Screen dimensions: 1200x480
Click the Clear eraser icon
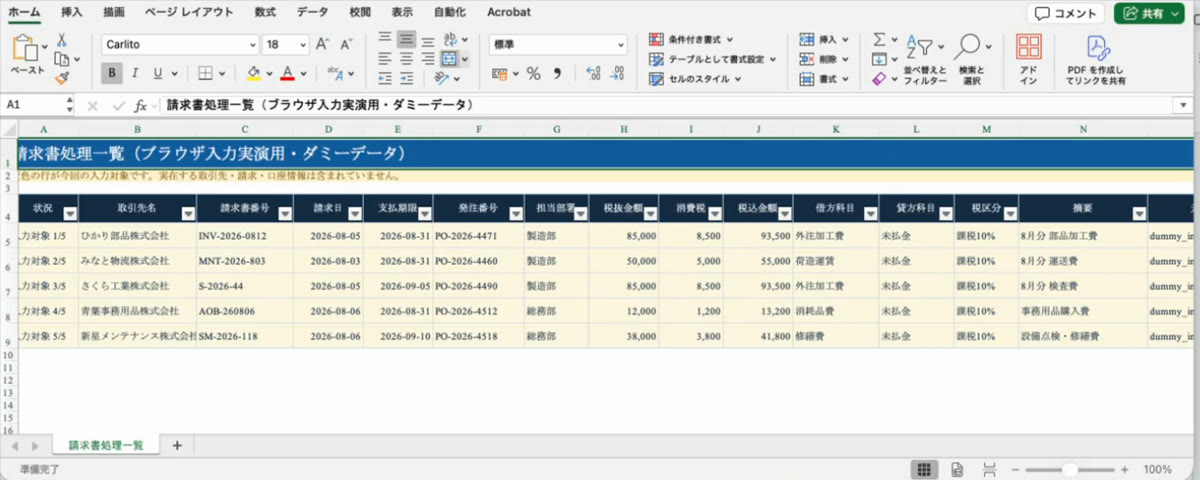[880, 78]
